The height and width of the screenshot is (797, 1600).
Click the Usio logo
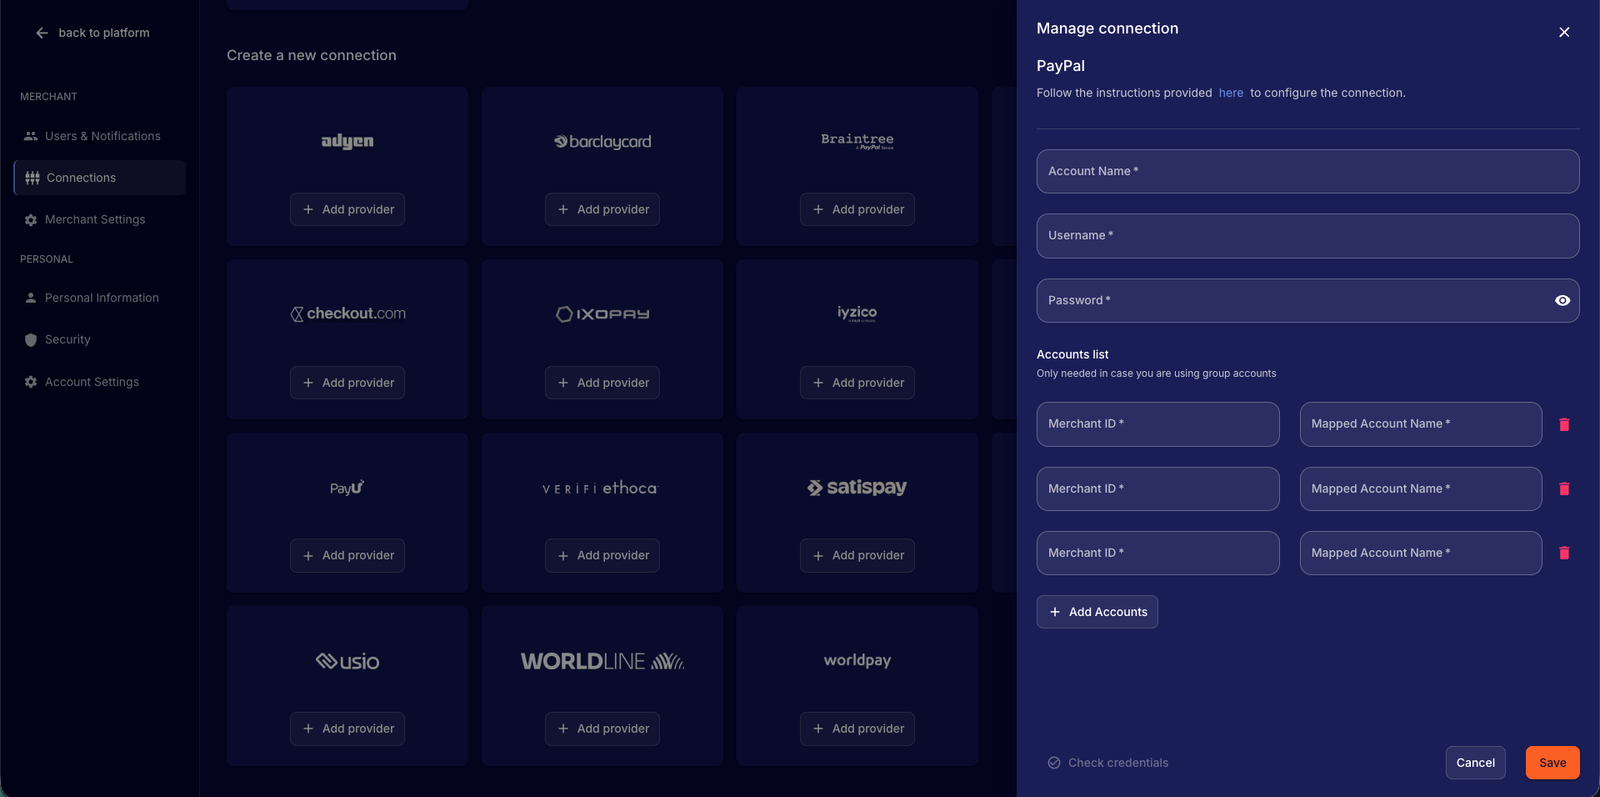[x=347, y=661]
